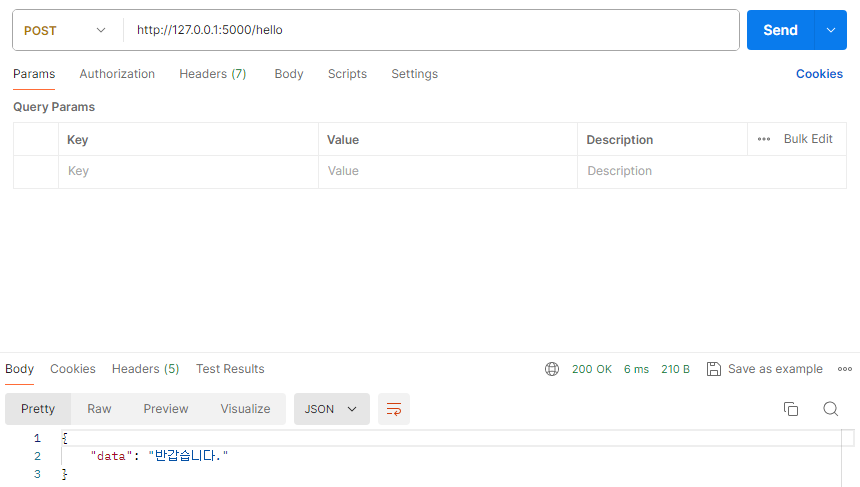Open Send button options arrow

click(x=831, y=30)
